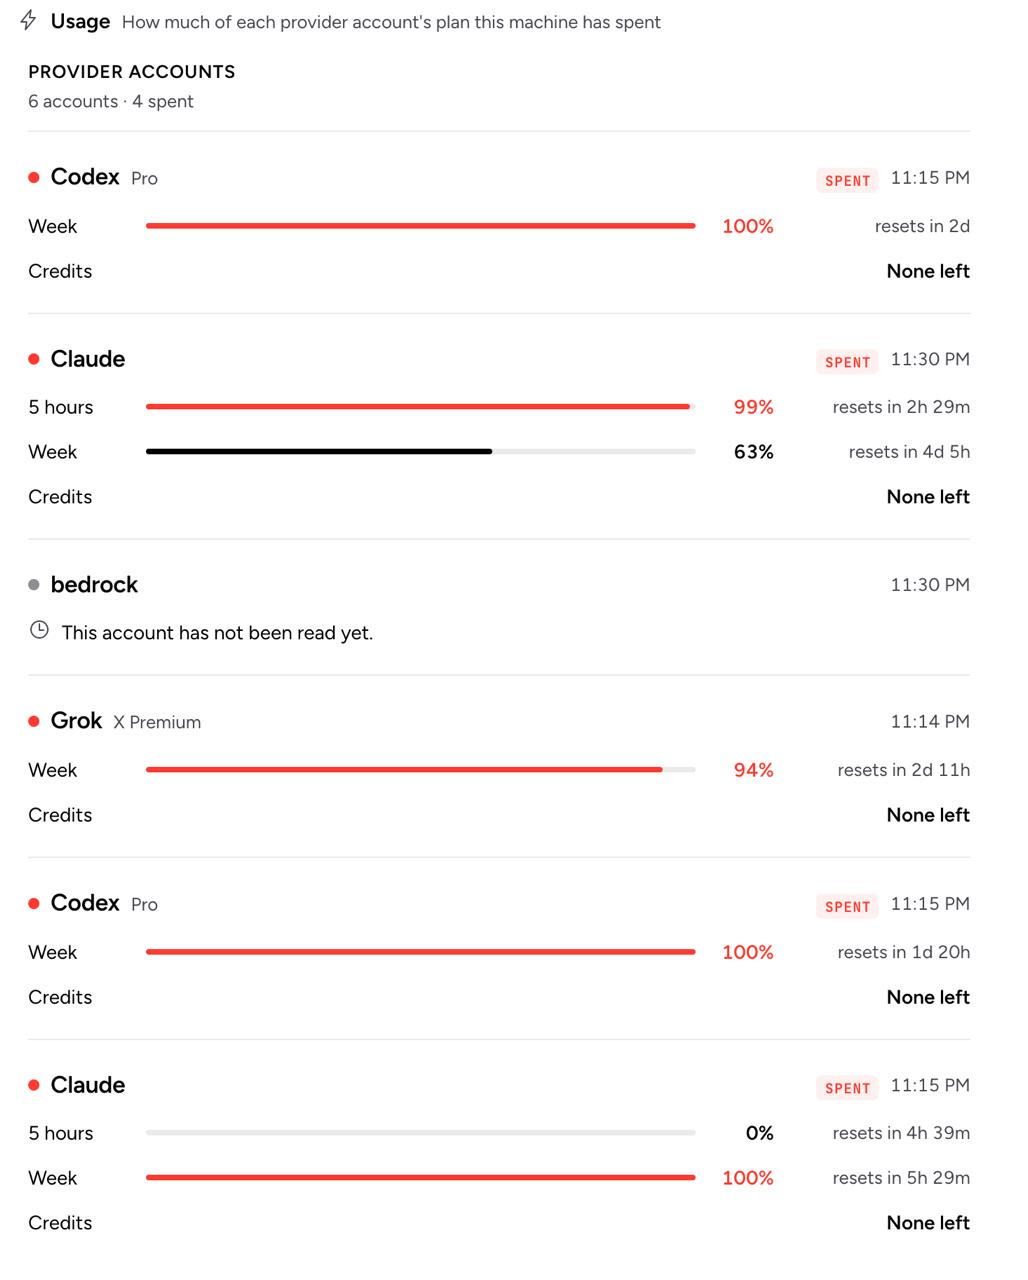Click the clock icon on bedrock account

(39, 630)
